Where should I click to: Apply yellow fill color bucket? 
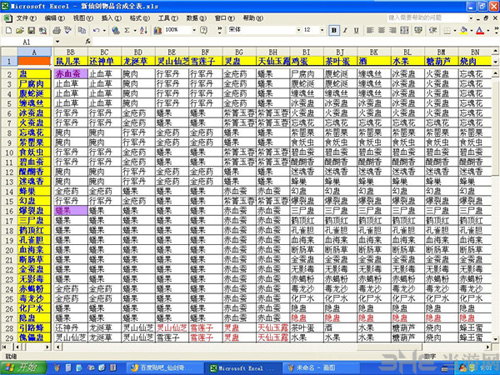pos(464,31)
